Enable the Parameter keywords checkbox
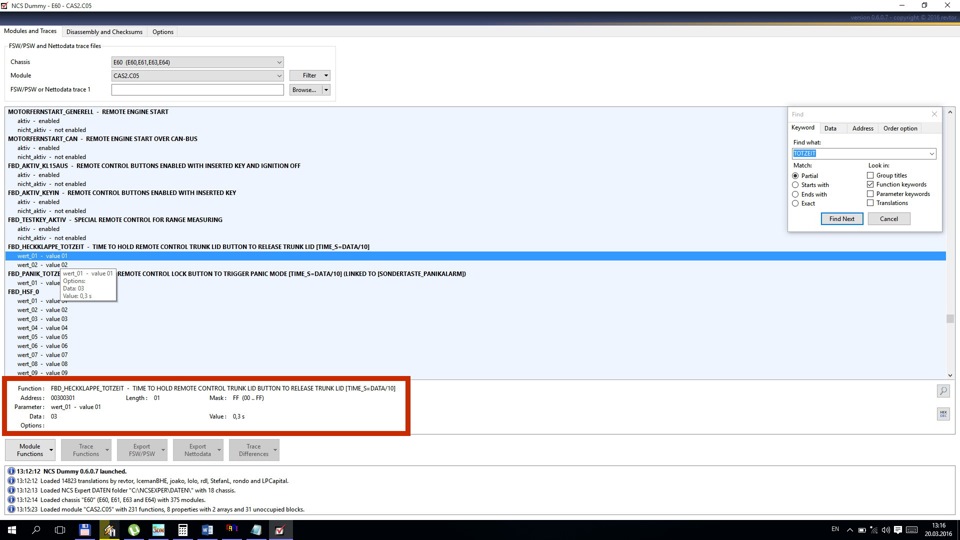 coord(870,193)
